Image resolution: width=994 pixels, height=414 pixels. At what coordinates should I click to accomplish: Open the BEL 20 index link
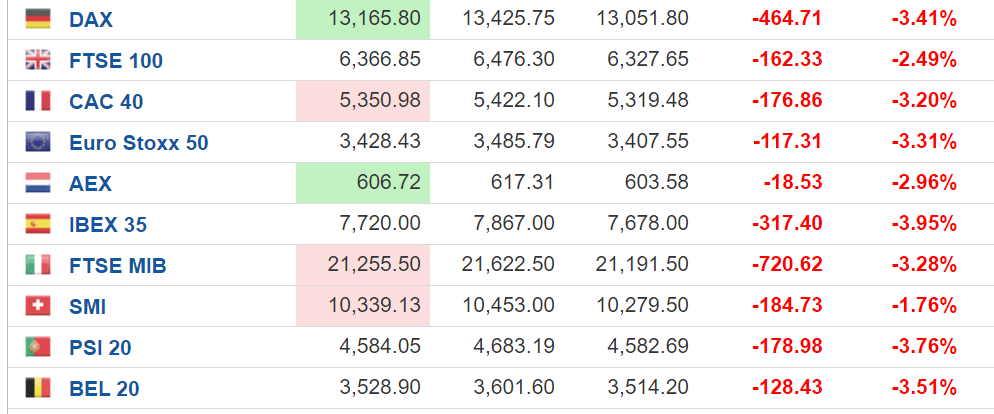(x=104, y=389)
